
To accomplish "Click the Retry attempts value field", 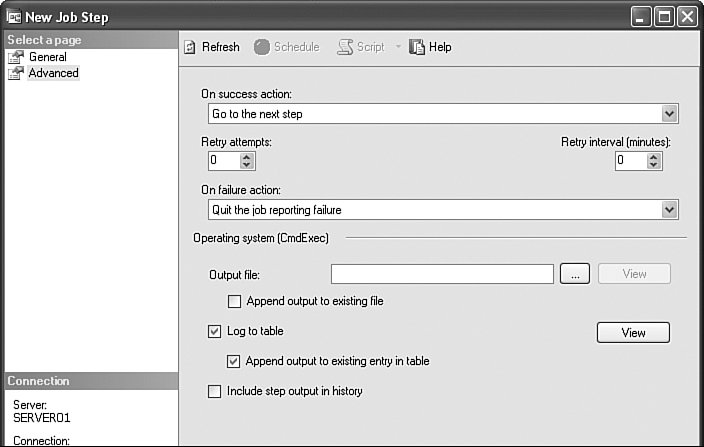I will 224,161.
